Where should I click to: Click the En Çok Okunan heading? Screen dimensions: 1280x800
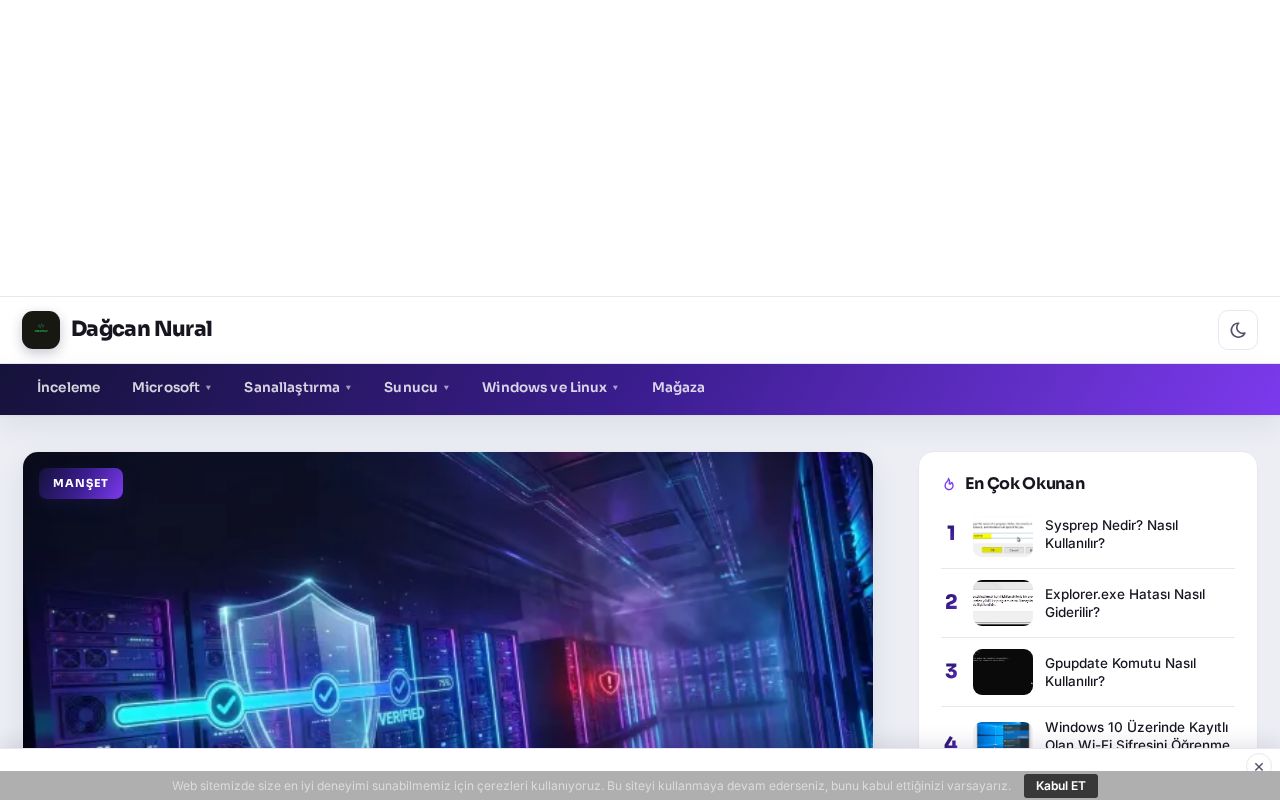tap(1025, 484)
